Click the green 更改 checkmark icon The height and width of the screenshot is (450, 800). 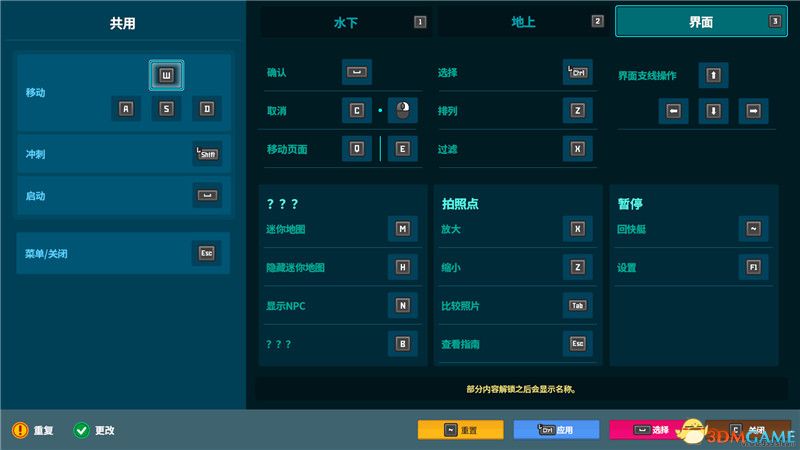(x=81, y=430)
